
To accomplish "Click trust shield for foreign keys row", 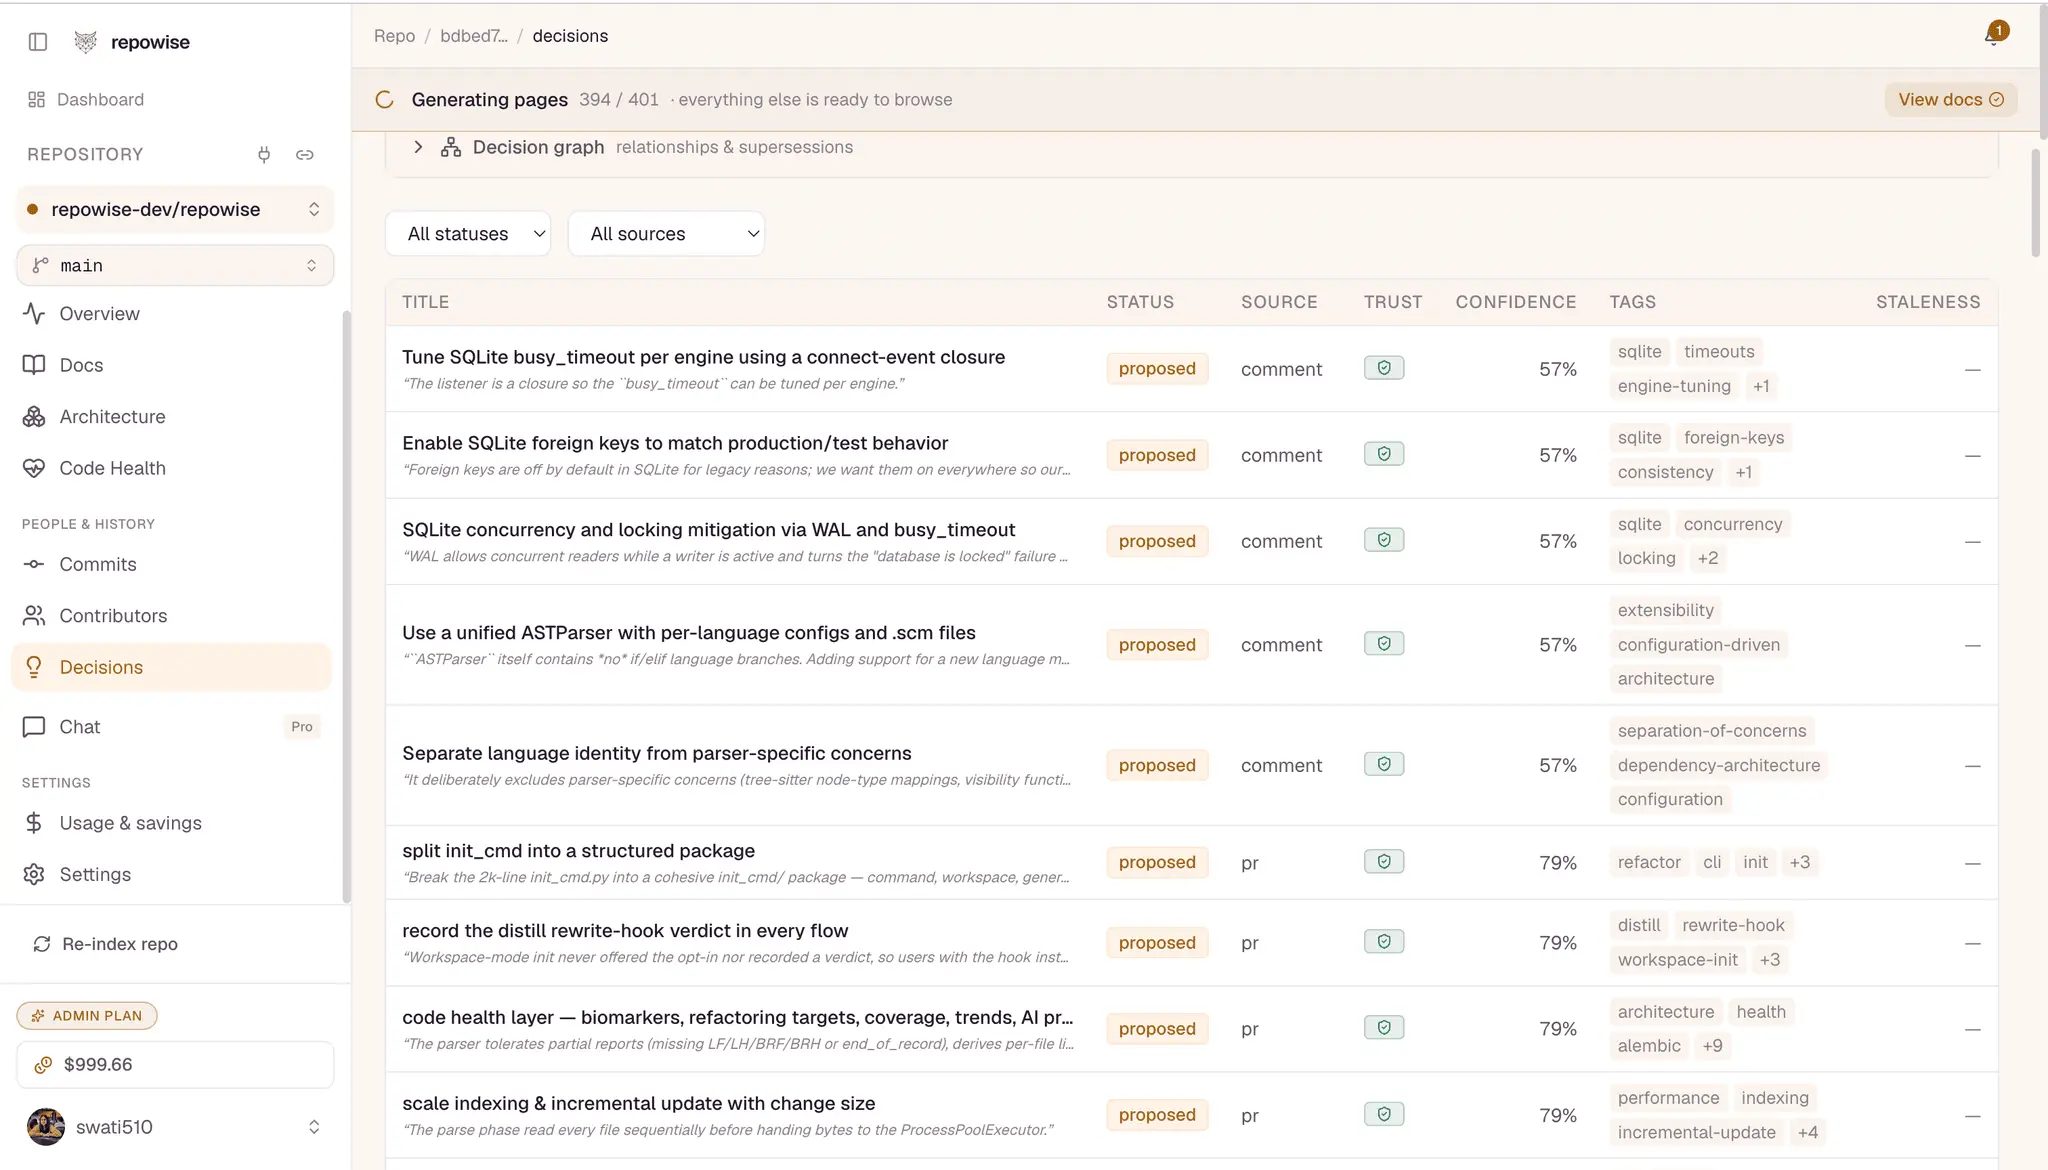I will tap(1384, 454).
